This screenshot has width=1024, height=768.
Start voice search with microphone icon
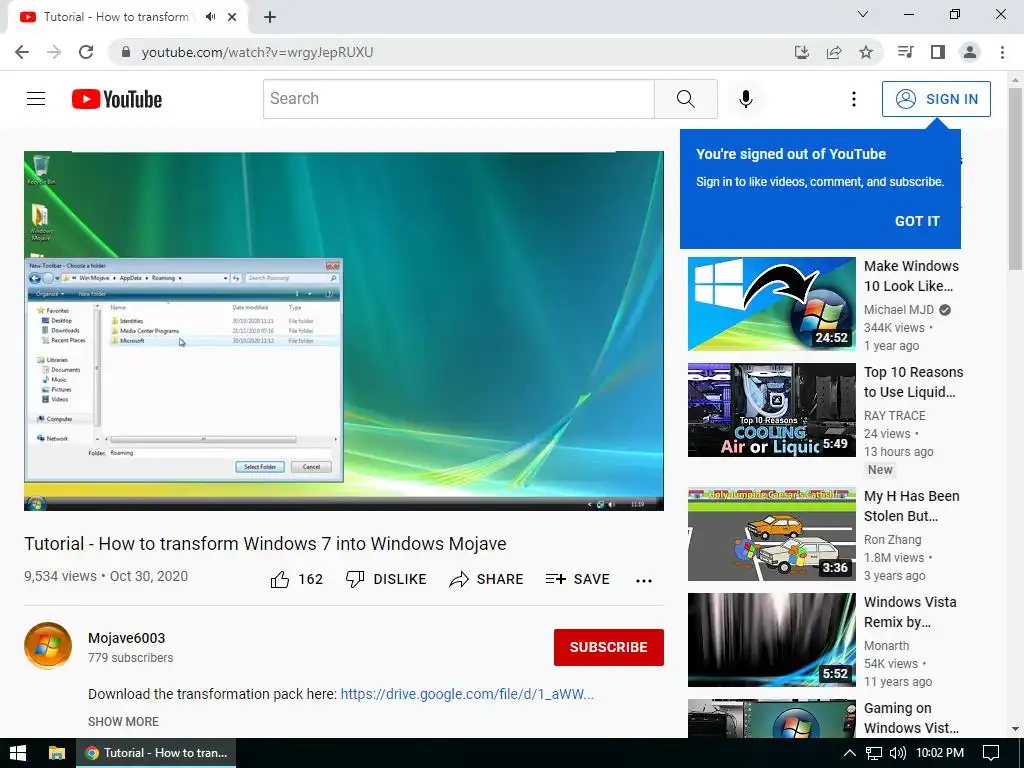(745, 99)
